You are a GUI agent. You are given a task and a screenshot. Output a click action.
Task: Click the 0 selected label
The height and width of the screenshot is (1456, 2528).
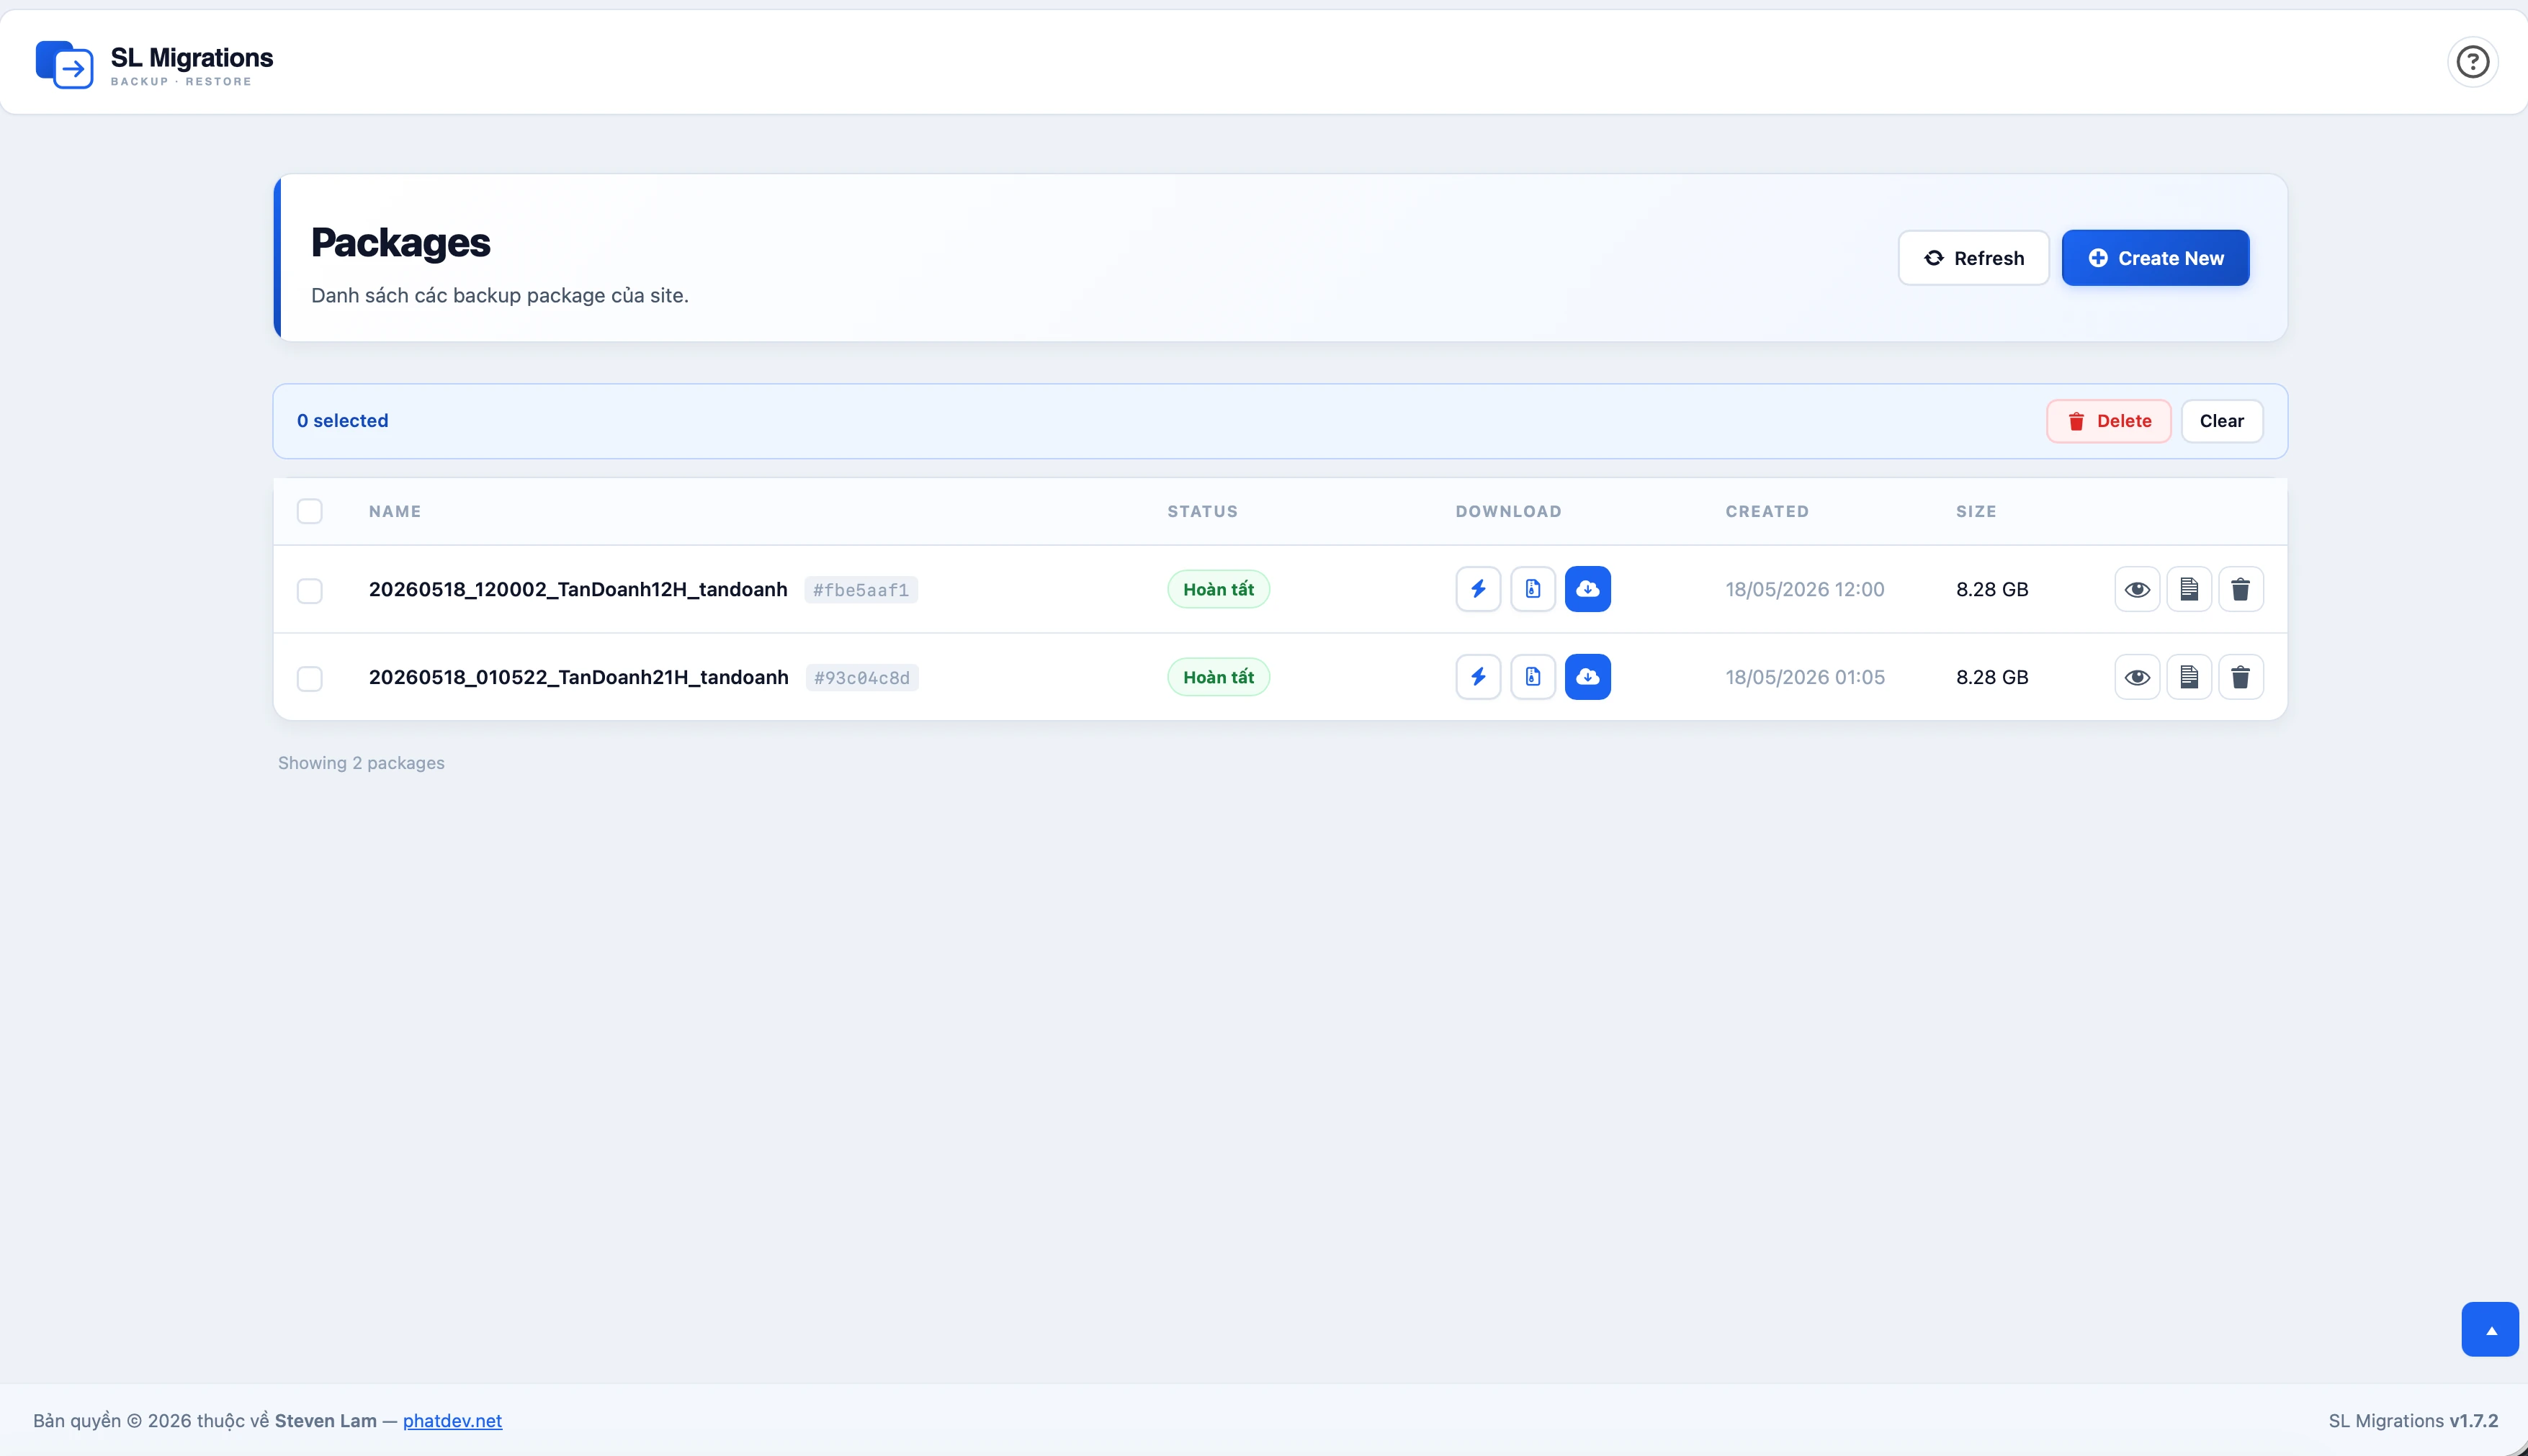[x=342, y=421]
